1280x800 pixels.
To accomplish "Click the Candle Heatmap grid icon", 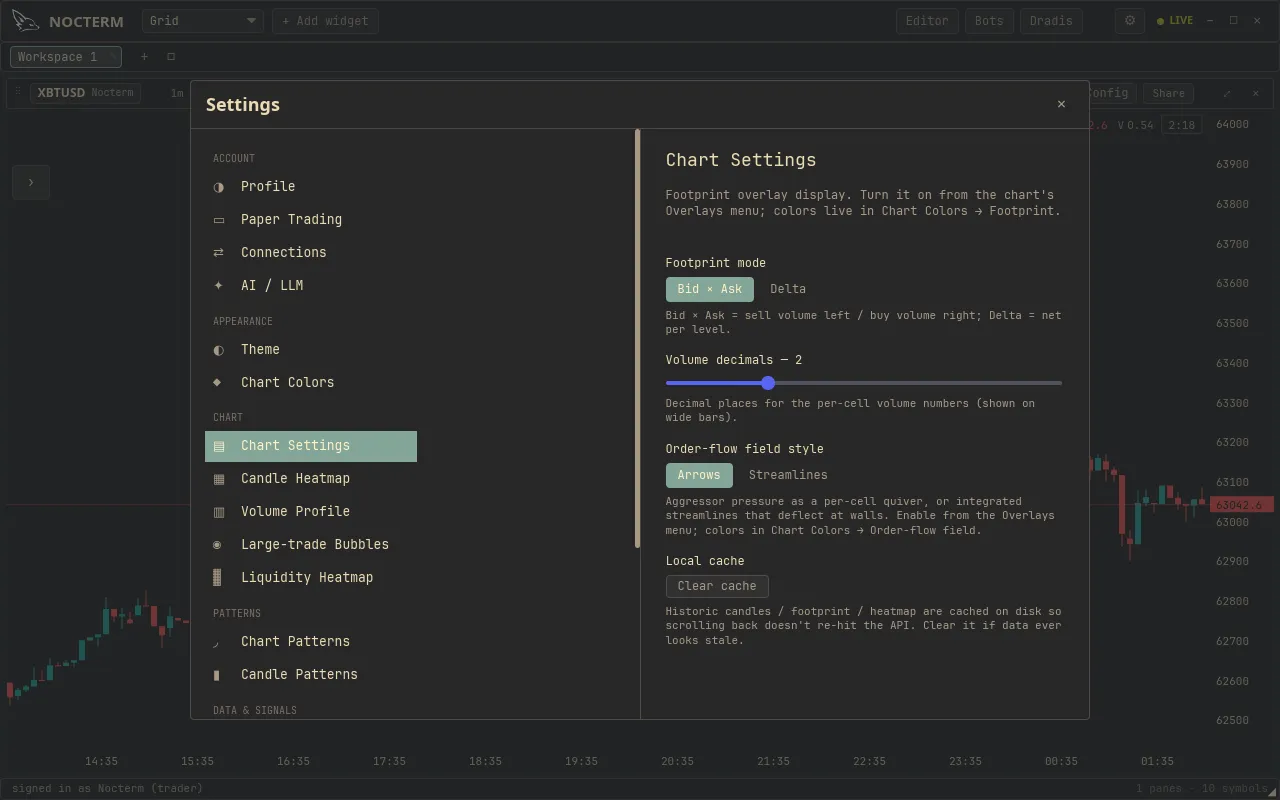I will [x=219, y=479].
